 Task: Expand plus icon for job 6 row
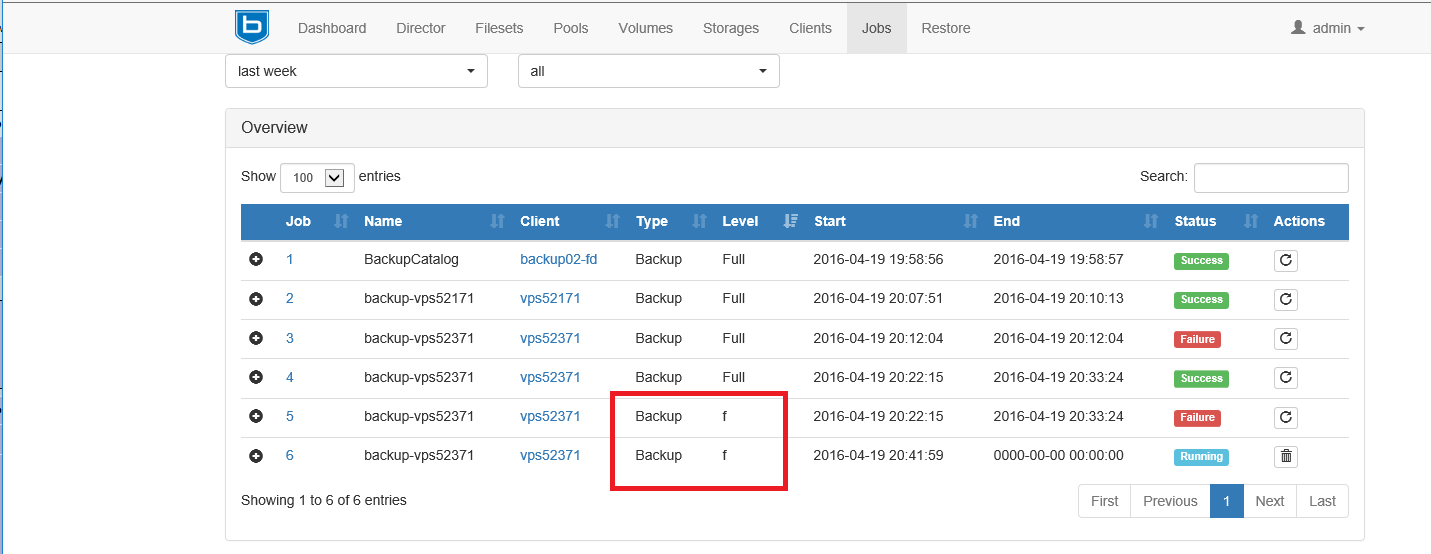pyautogui.click(x=256, y=456)
